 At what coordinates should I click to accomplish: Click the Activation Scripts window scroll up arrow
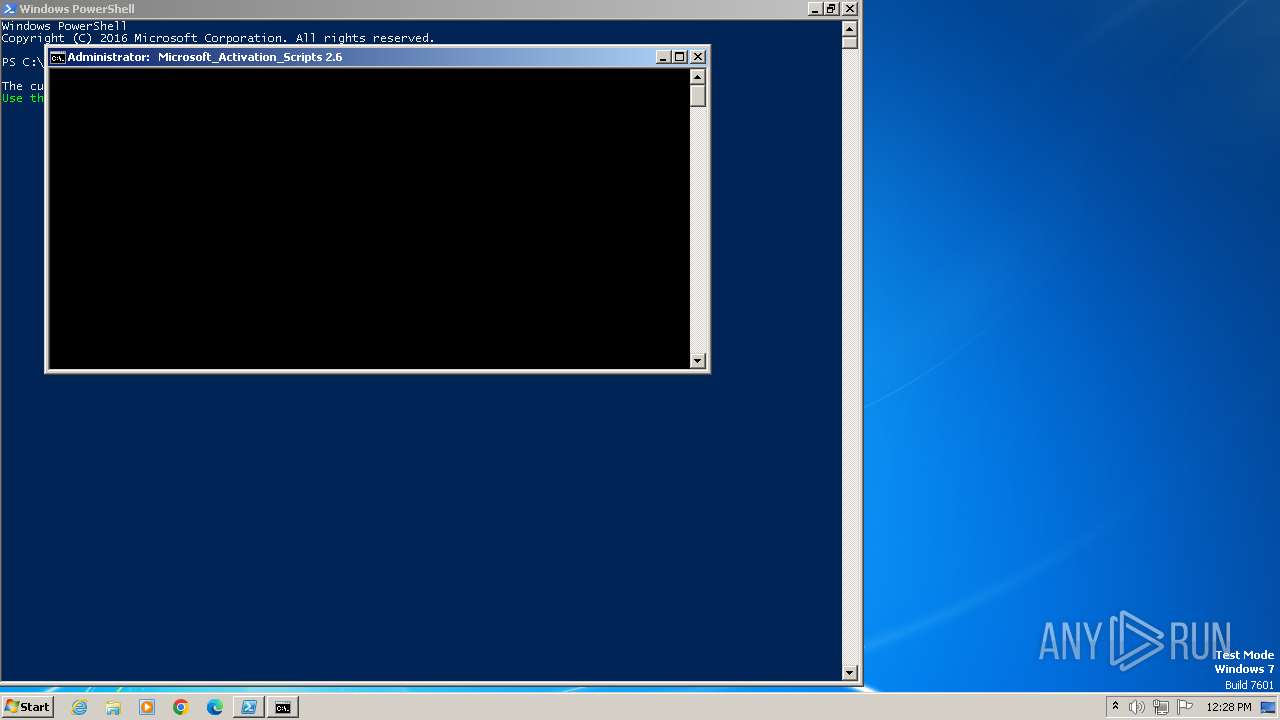[698, 77]
